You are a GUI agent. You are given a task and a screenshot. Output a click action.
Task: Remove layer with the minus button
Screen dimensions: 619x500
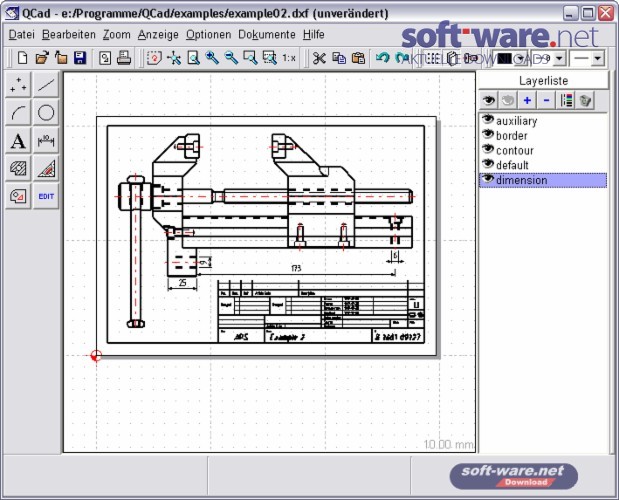pyautogui.click(x=546, y=101)
